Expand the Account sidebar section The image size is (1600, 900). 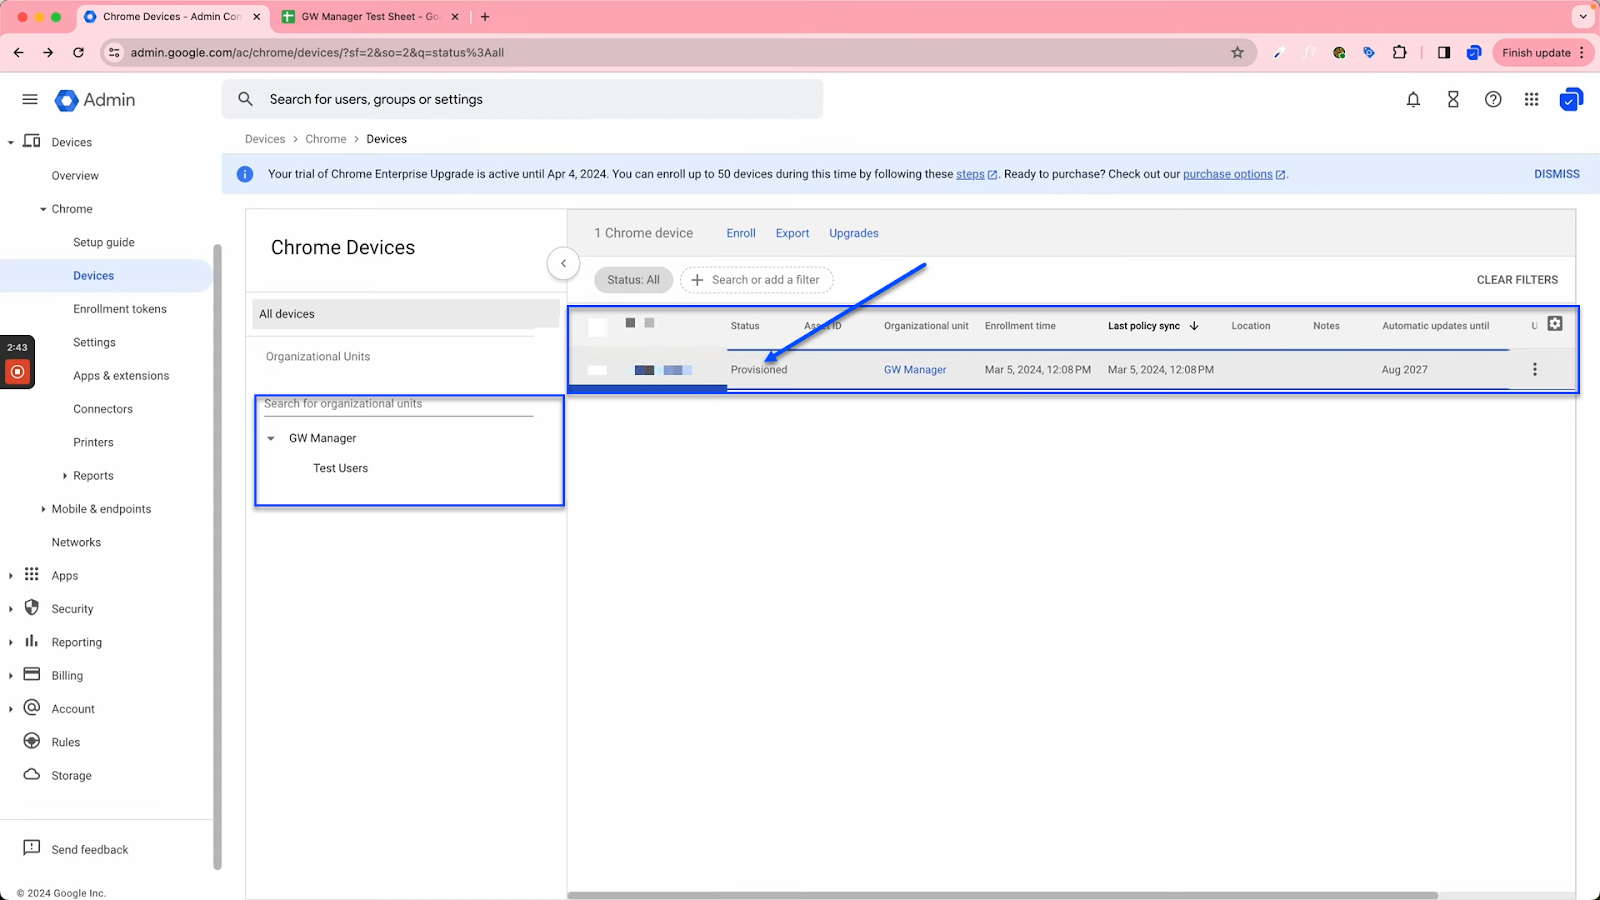coord(11,709)
